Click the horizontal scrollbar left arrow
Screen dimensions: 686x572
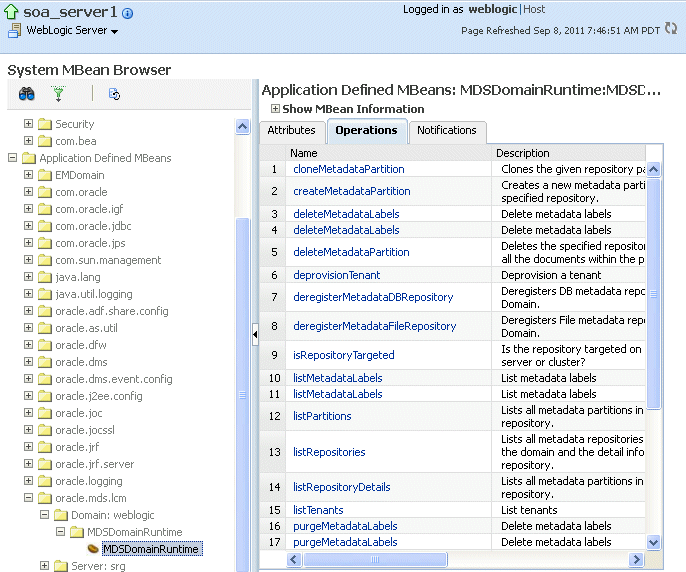[x=294, y=559]
